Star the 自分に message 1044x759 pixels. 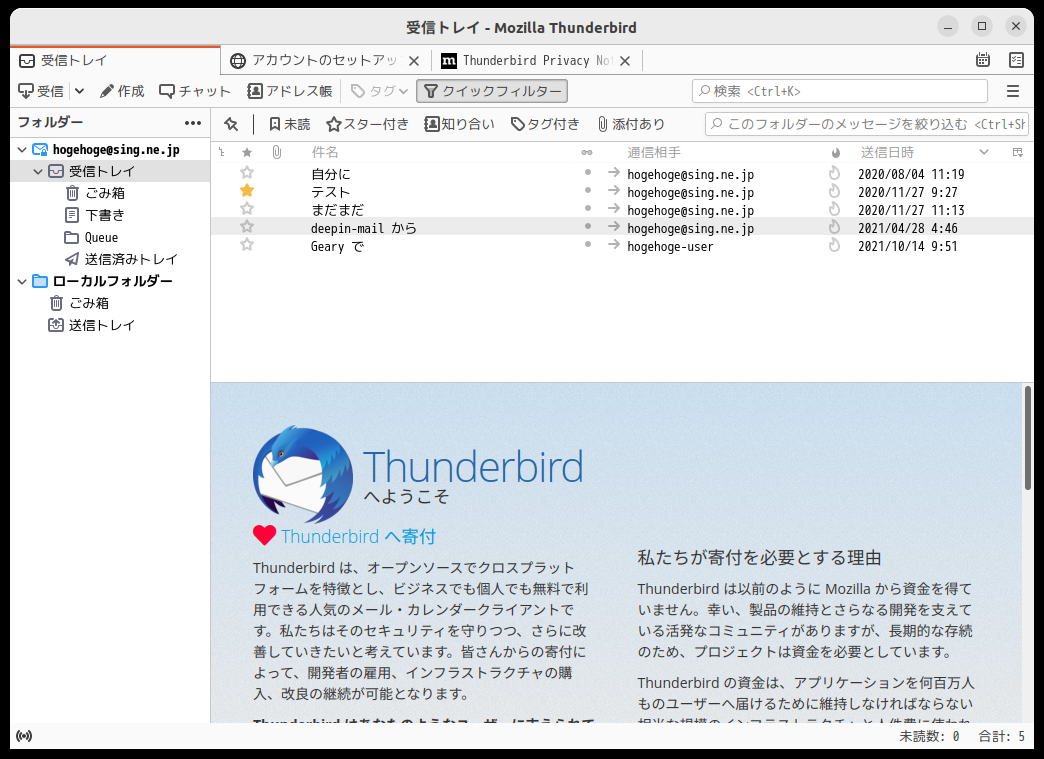click(x=247, y=173)
